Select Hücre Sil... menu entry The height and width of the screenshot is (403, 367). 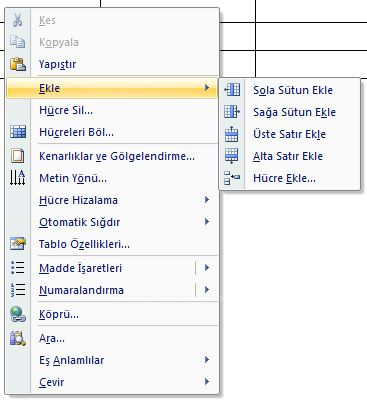pyautogui.click(x=112, y=110)
